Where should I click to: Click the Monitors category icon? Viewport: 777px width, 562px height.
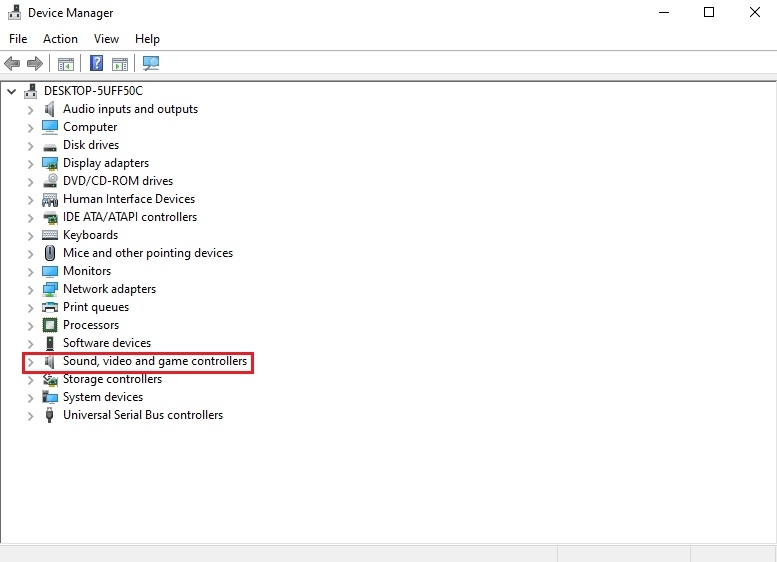click(x=50, y=271)
